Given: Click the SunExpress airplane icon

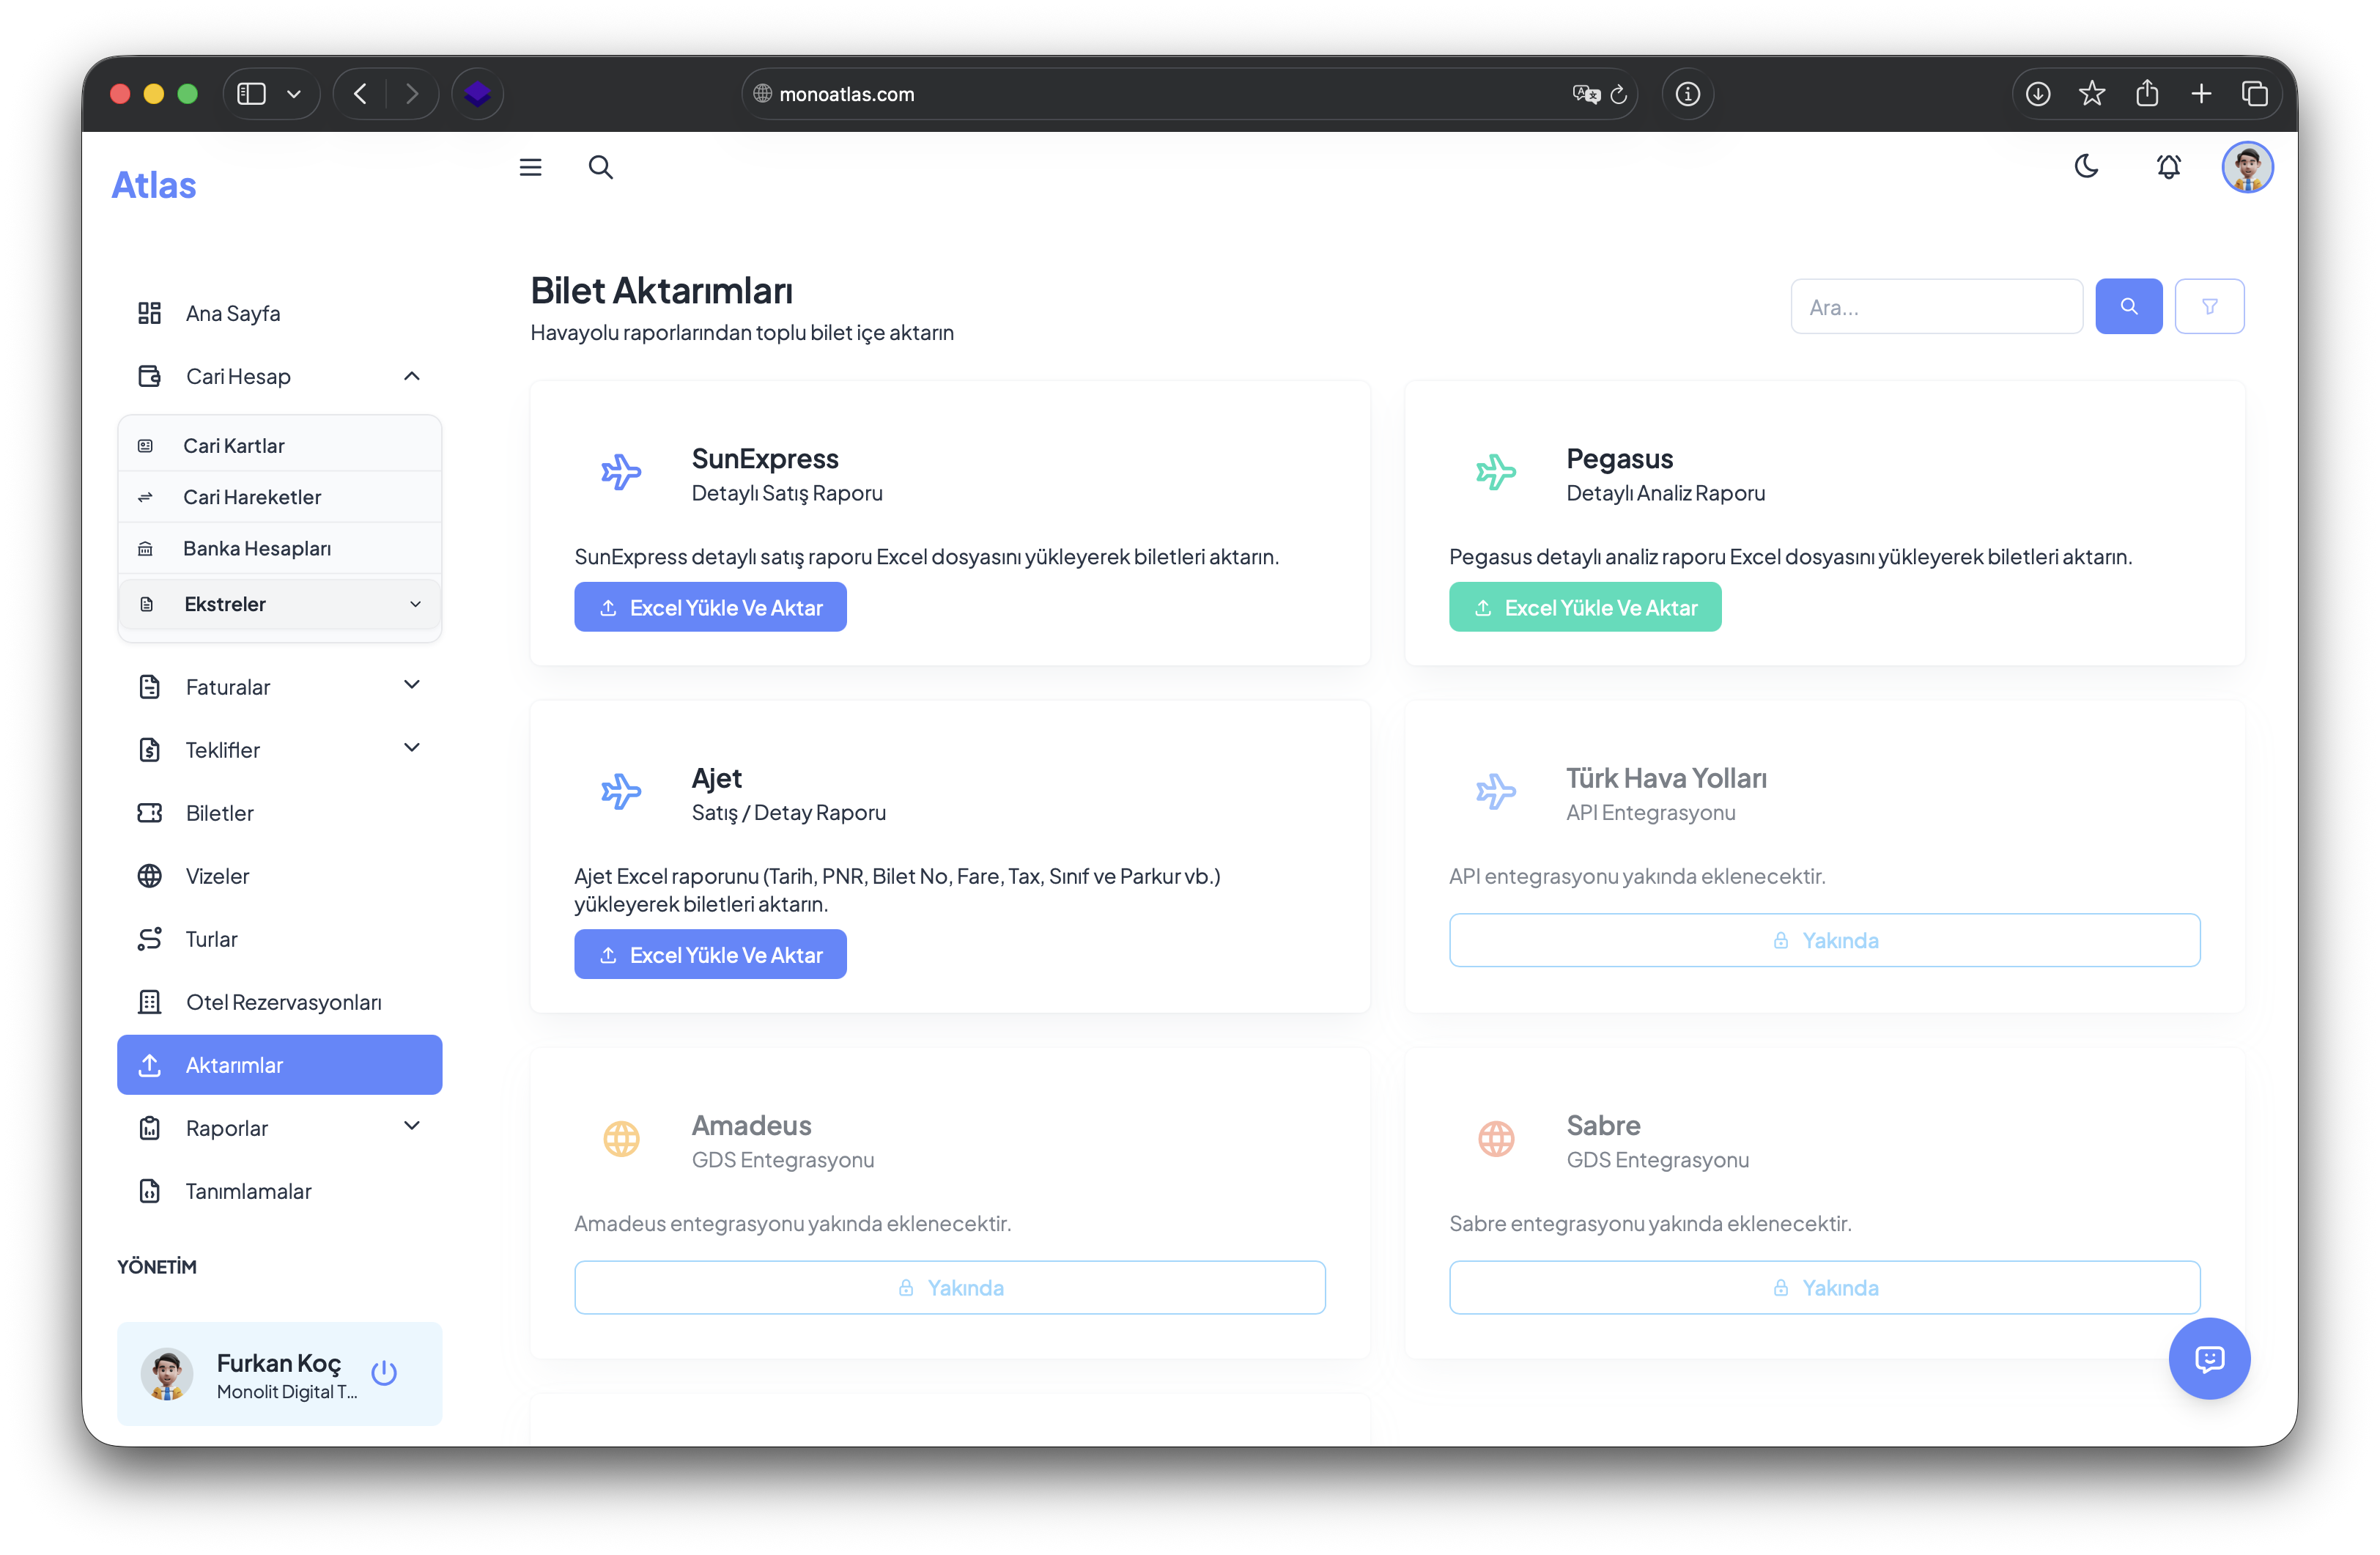Looking at the screenshot, I should coord(621,472).
